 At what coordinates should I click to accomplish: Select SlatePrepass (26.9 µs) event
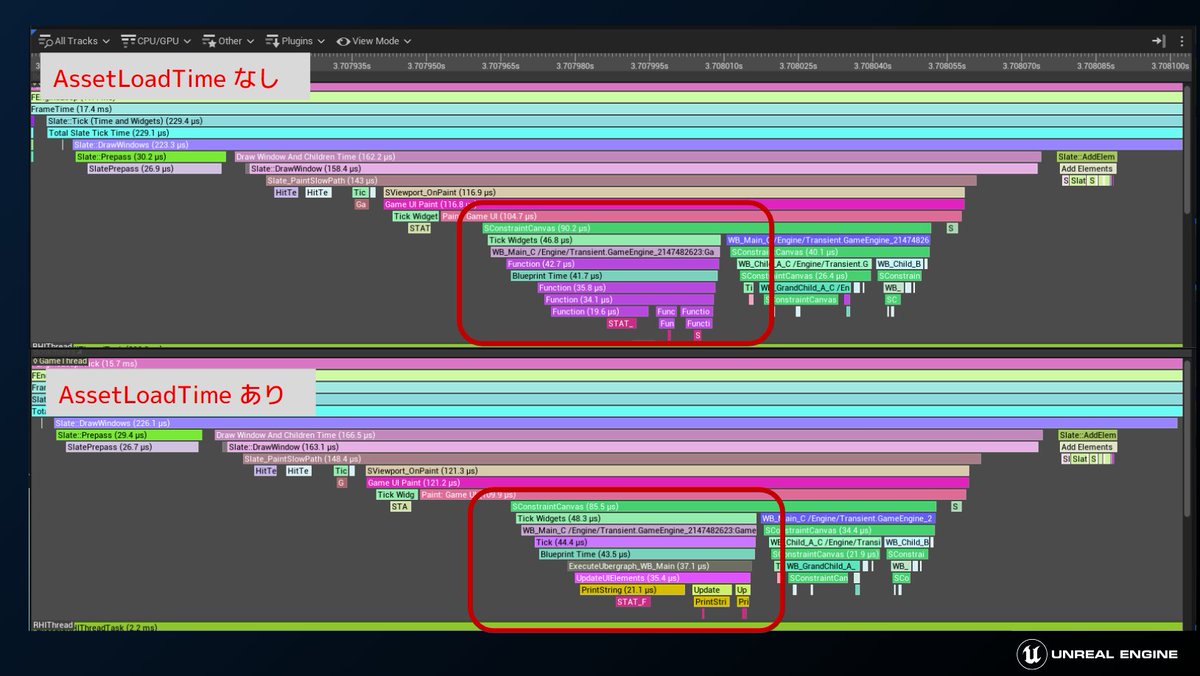(154, 168)
